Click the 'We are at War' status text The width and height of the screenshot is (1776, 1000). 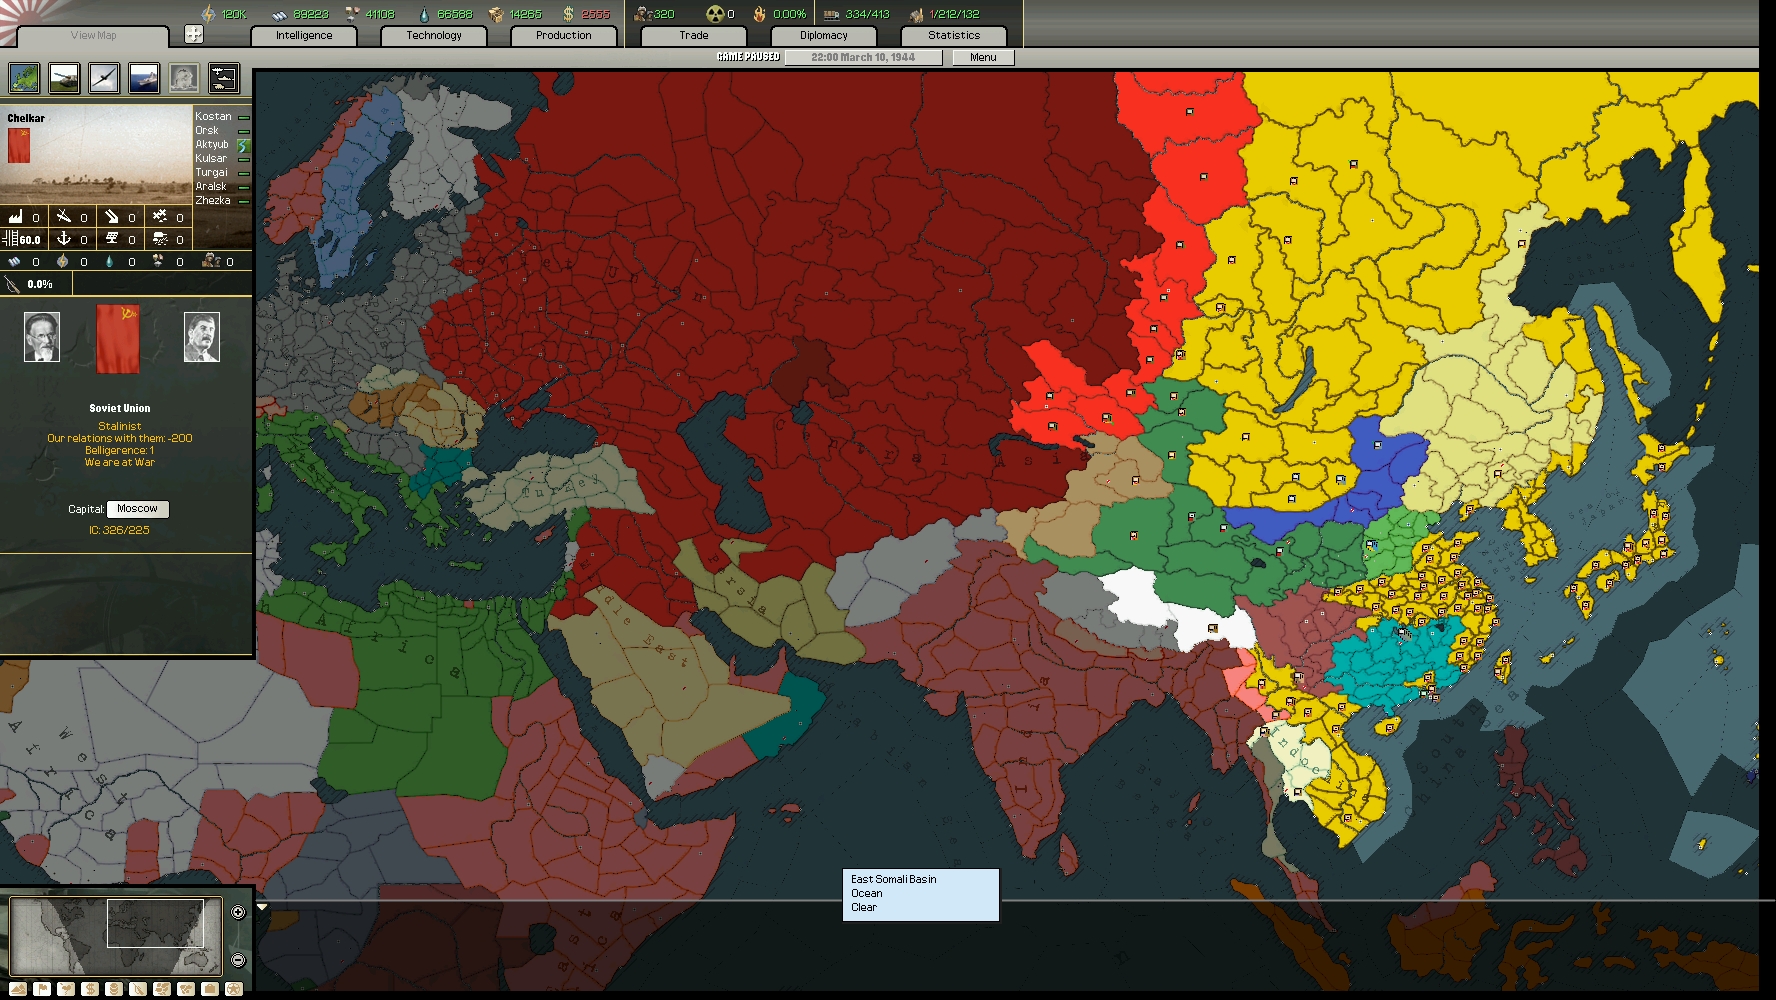(x=120, y=462)
